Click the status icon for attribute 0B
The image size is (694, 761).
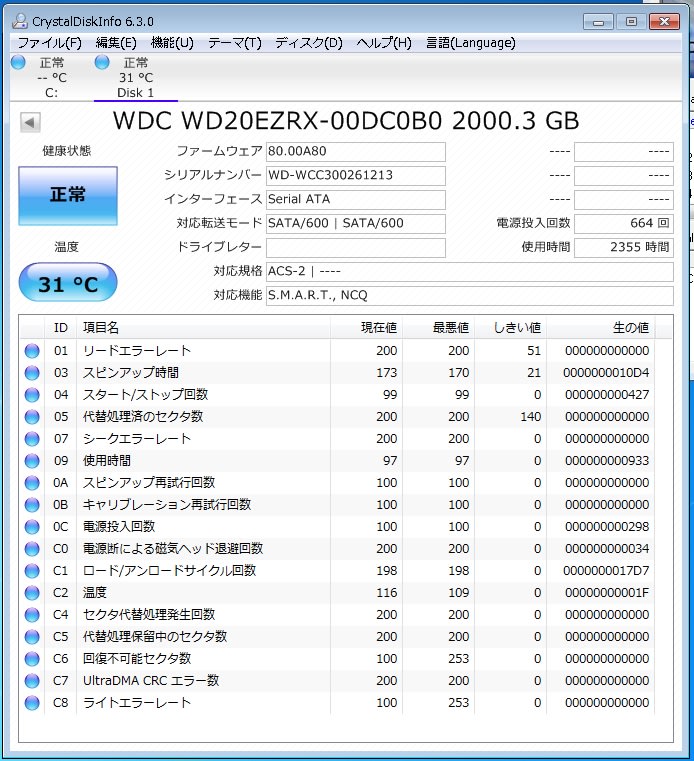32,505
